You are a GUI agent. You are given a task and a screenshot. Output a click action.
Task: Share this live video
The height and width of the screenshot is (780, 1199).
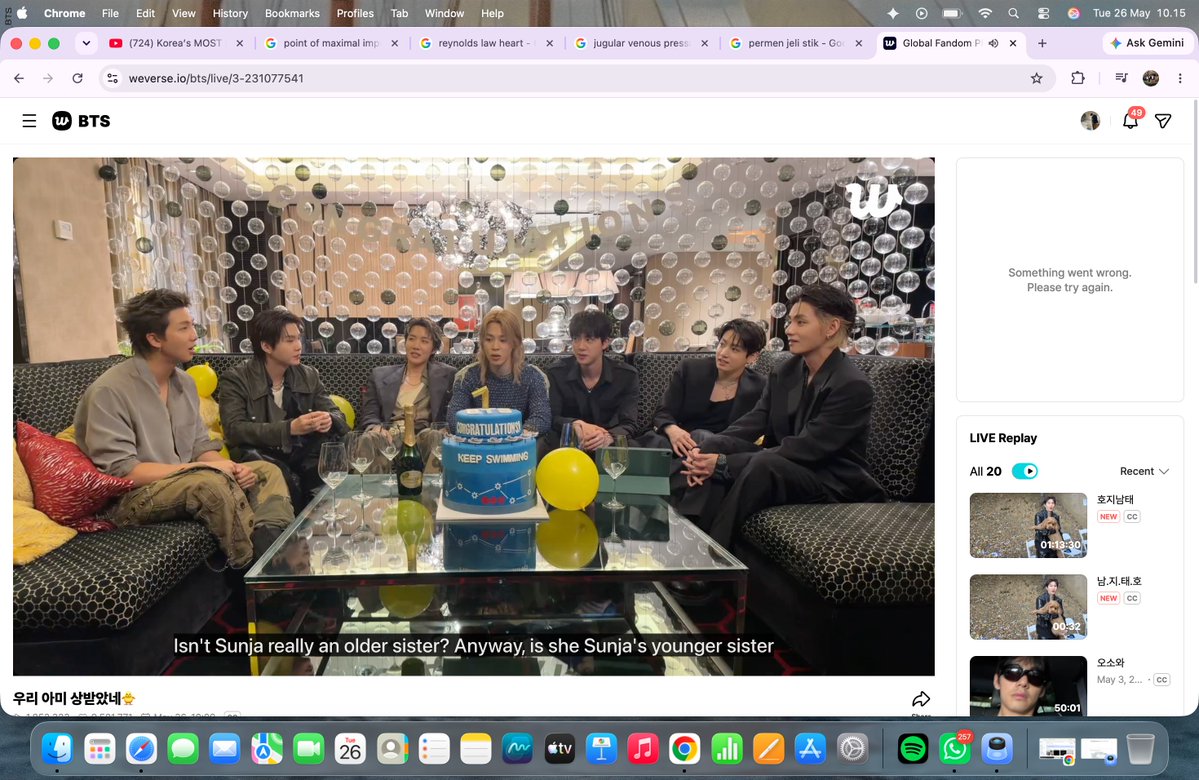coord(921,700)
